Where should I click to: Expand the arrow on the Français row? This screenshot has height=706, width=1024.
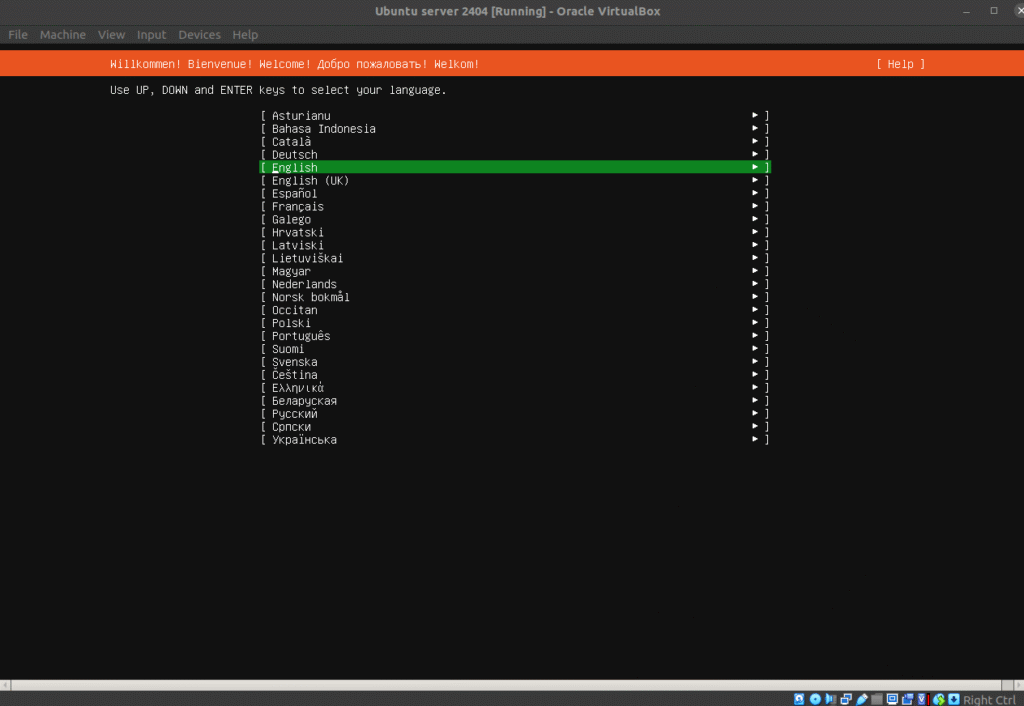coord(756,207)
